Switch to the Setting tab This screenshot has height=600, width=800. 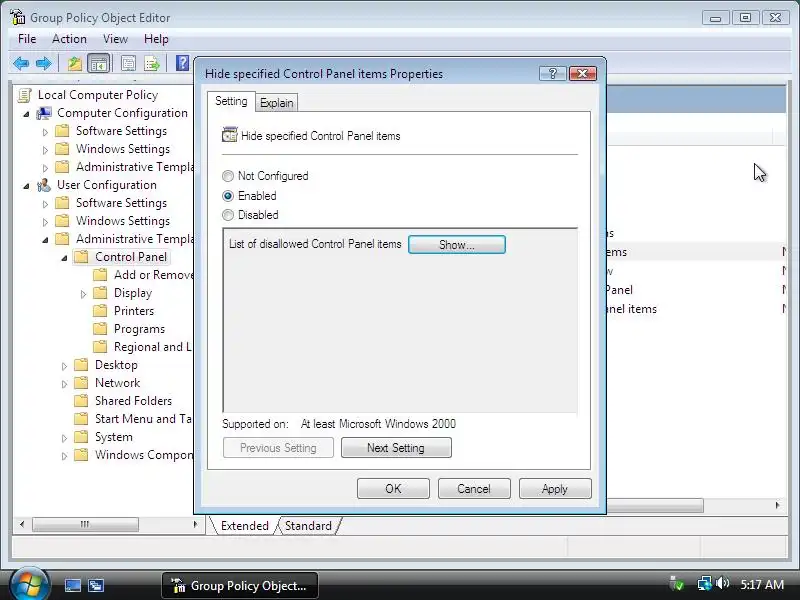(231, 101)
